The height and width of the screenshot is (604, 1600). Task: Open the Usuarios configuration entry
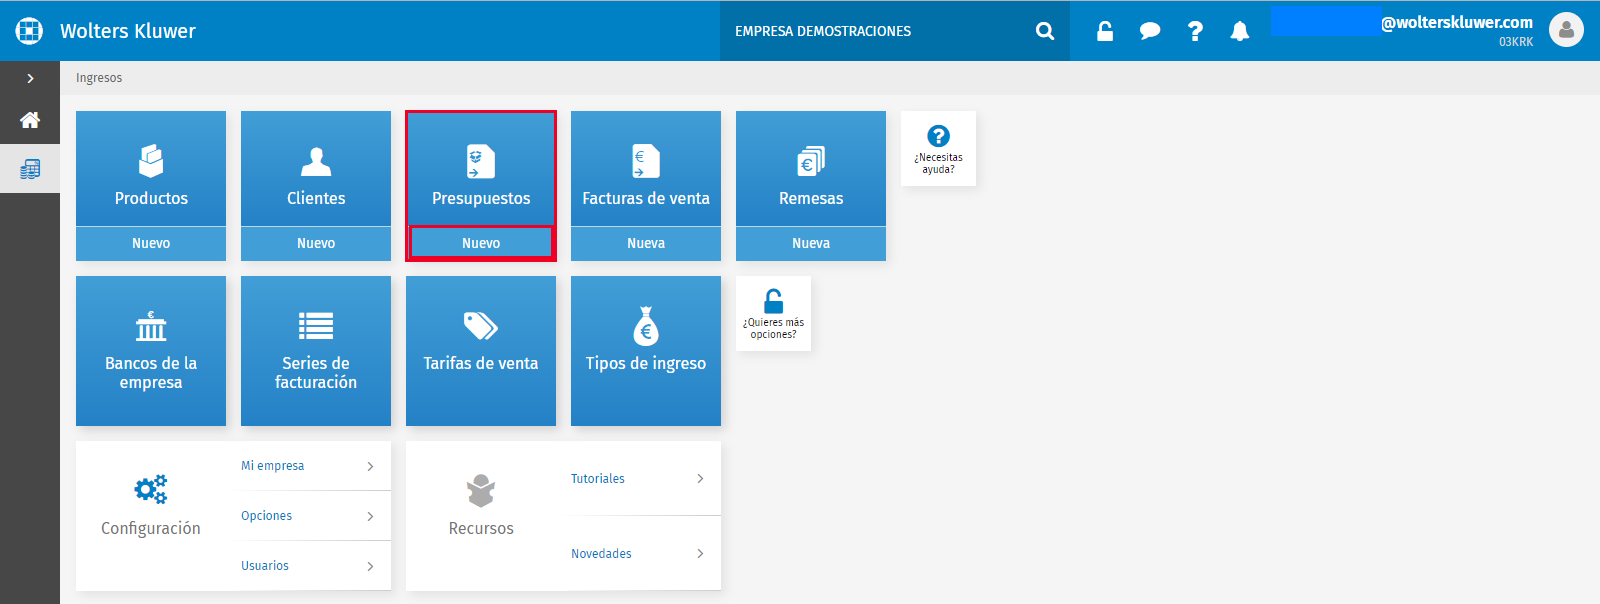click(308, 566)
